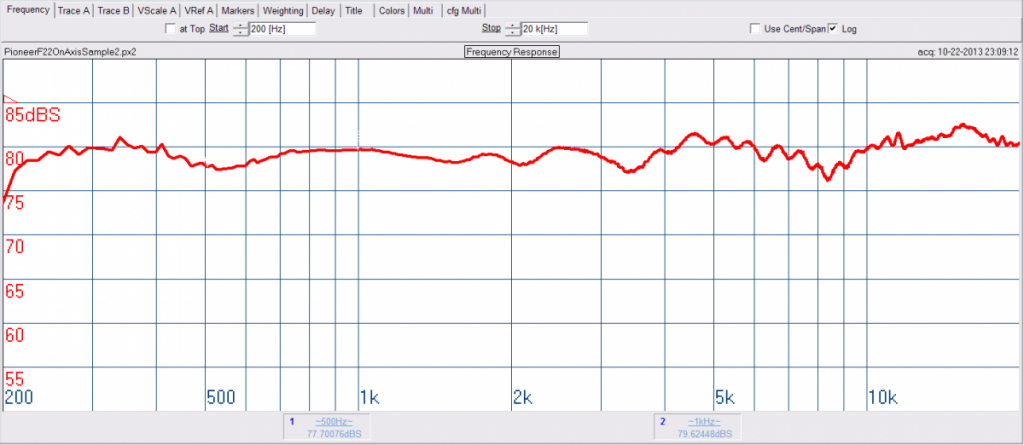The width and height of the screenshot is (1024, 445).
Task: Open the VRef A tab
Action: pyautogui.click(x=199, y=11)
